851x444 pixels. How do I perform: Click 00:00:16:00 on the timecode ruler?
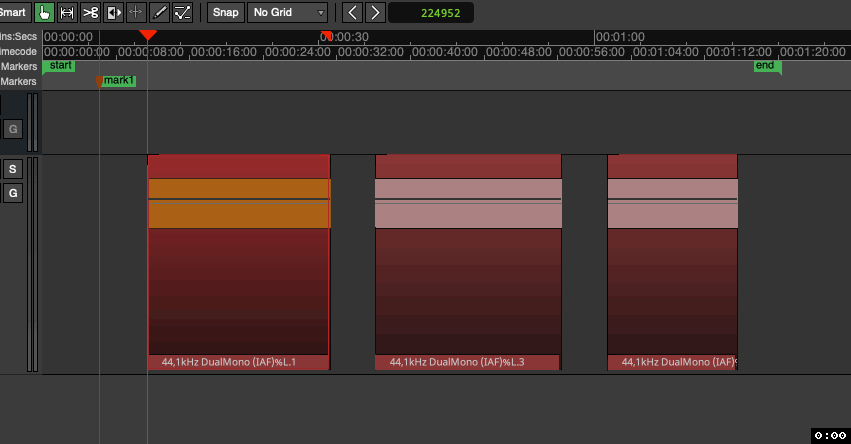click(224, 52)
